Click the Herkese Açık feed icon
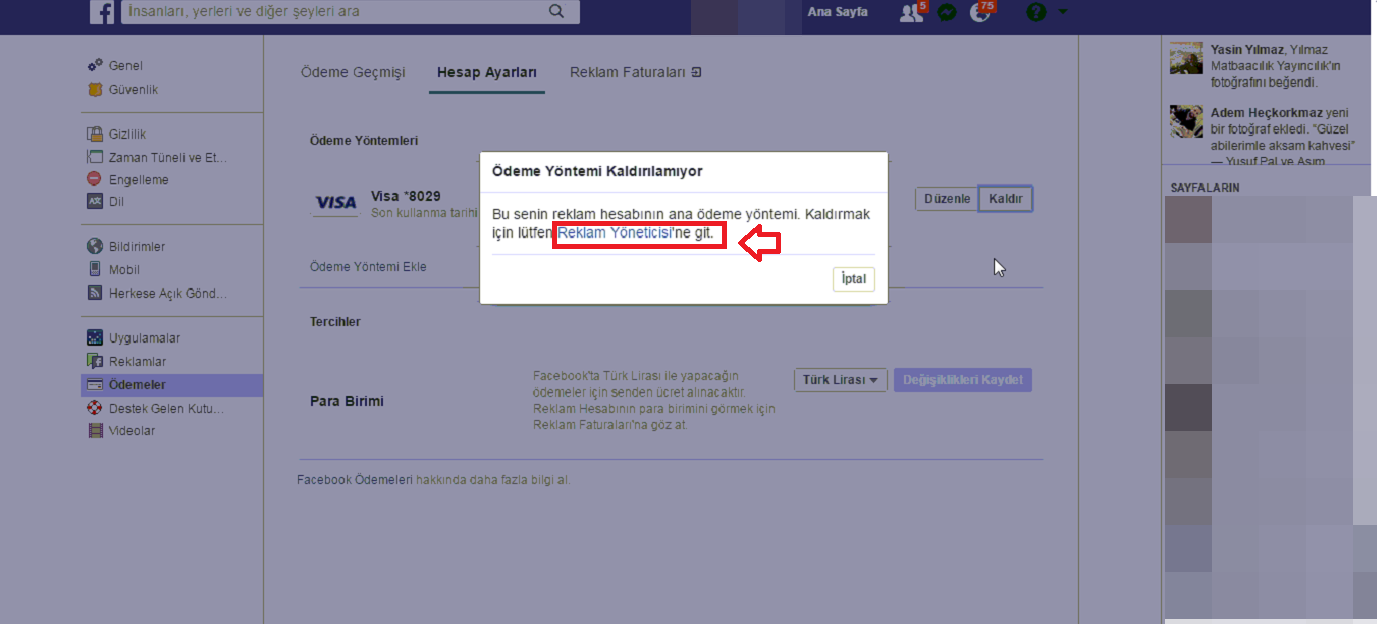1377x624 pixels. (95, 293)
